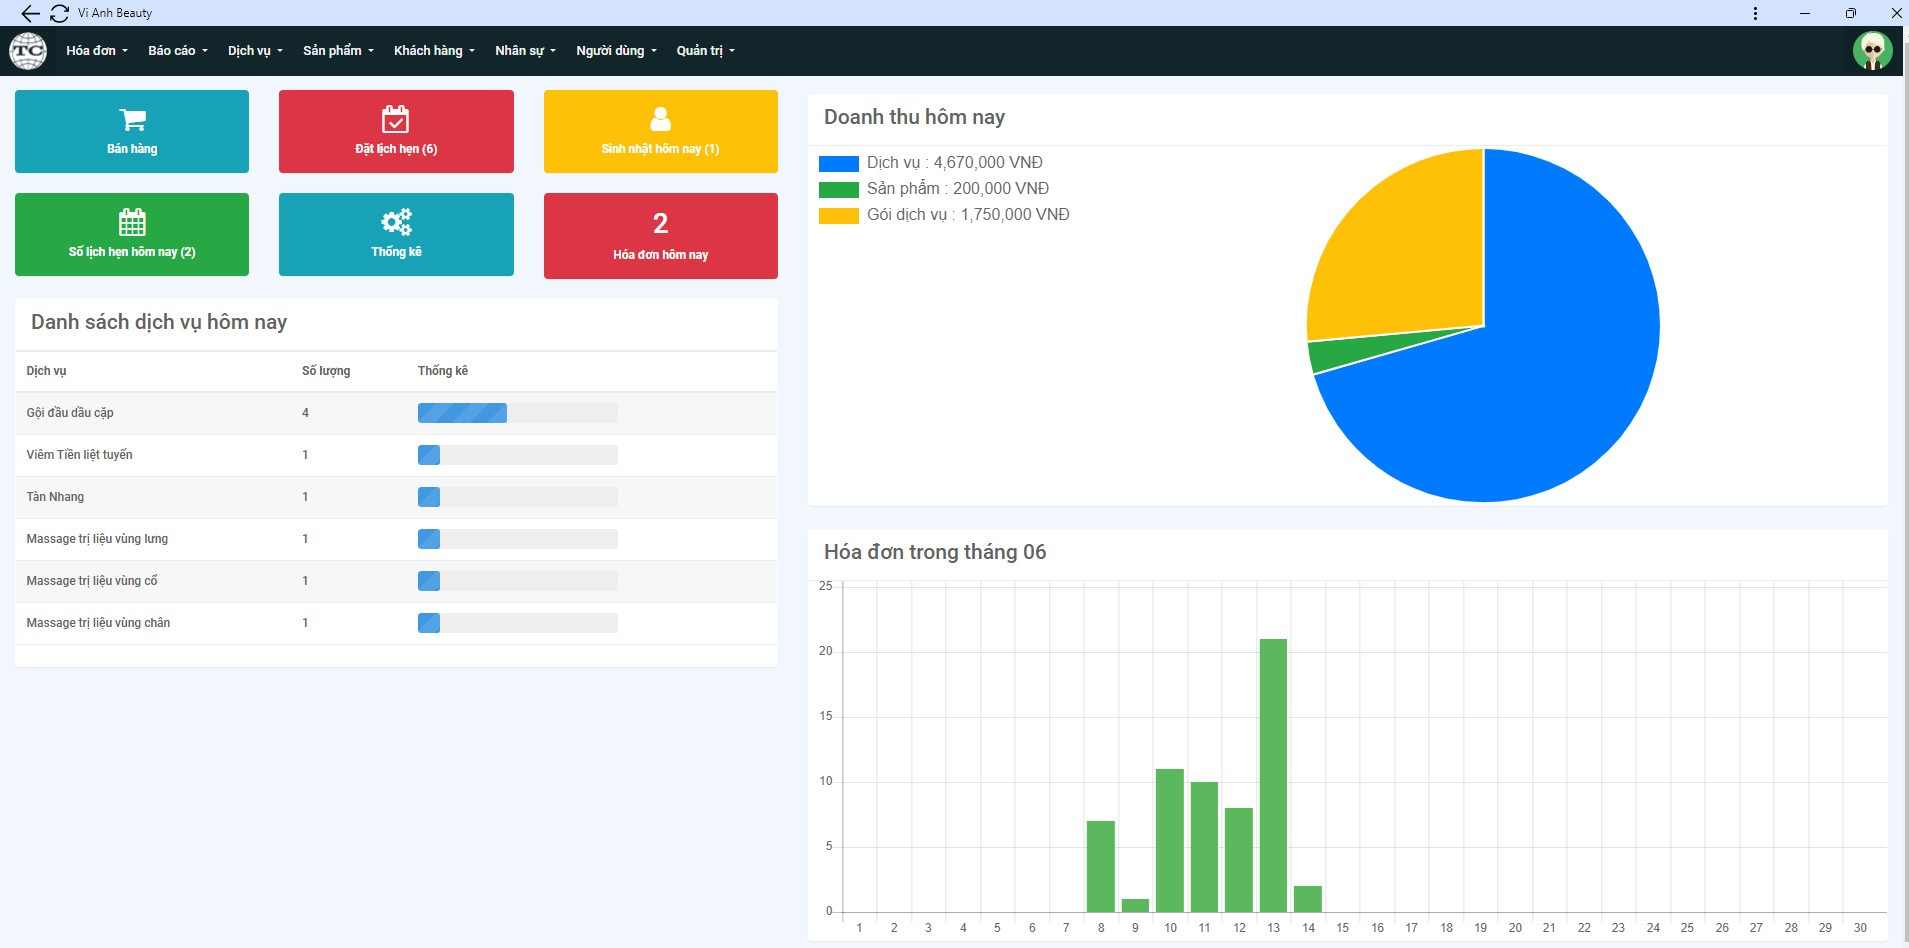Open the Hóa đơn hôm nay tile
The width and height of the screenshot is (1909, 948).
pyautogui.click(x=660, y=236)
